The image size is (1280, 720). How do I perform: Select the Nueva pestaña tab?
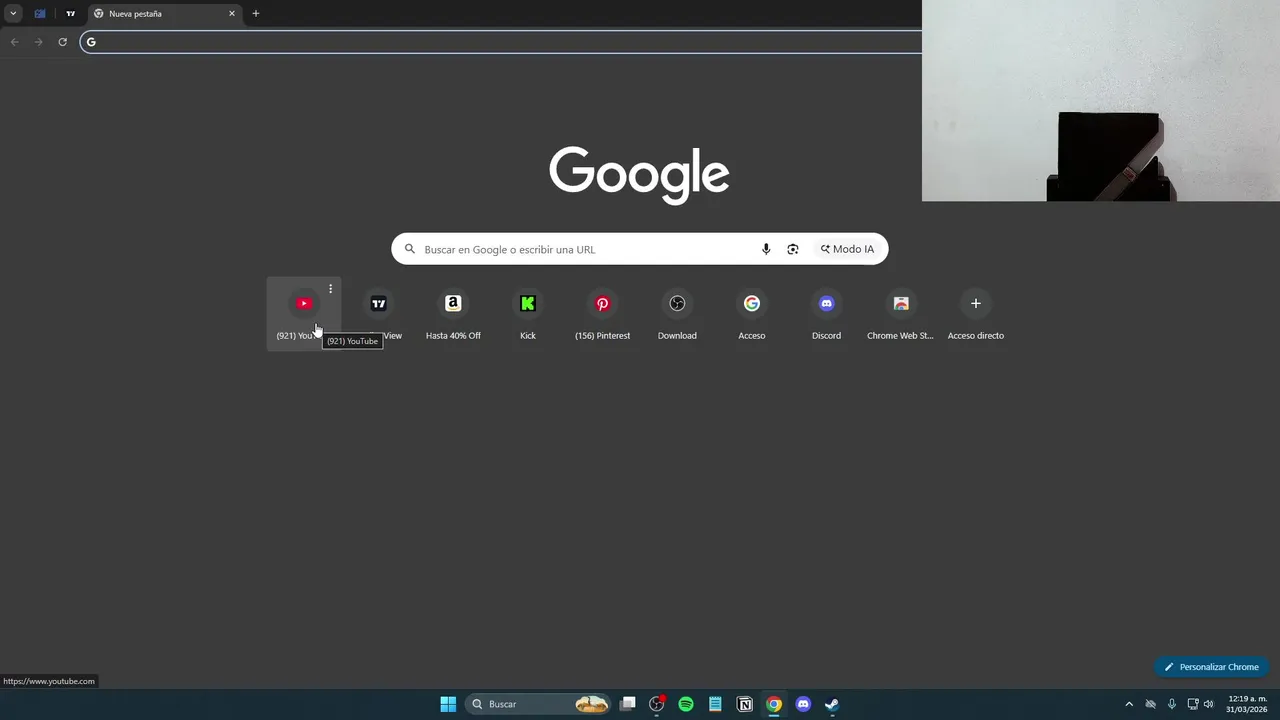[164, 14]
